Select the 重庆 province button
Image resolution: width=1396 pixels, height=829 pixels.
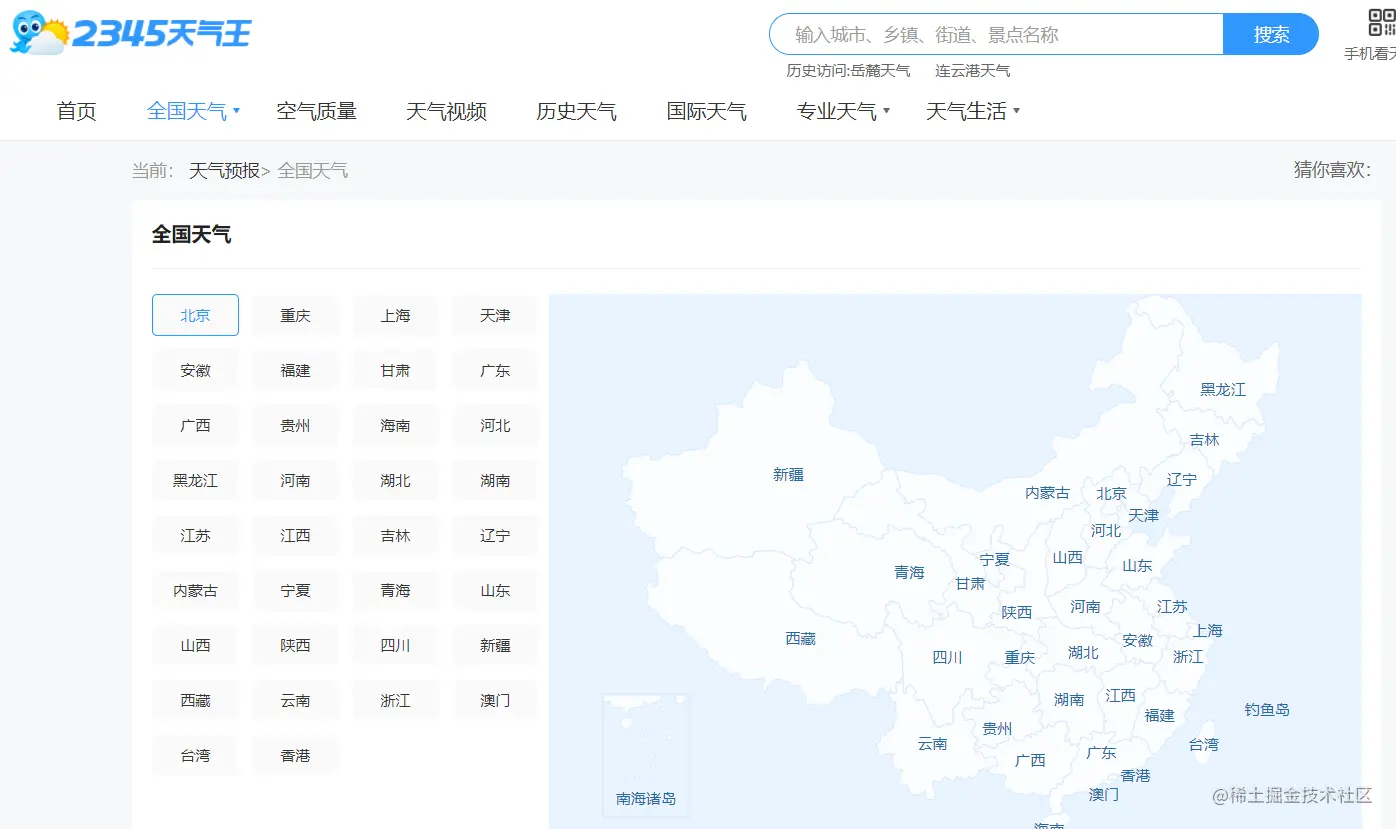point(295,315)
